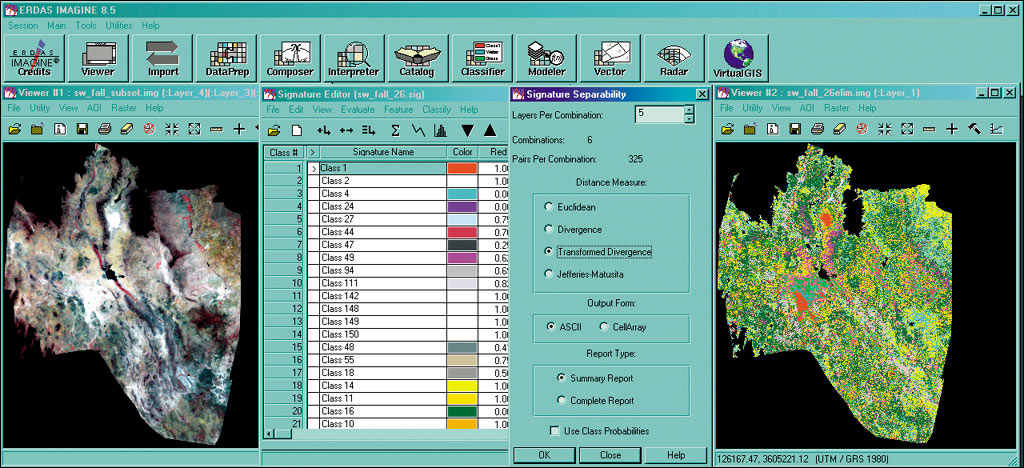Click the Close button in Signature Separability
This screenshot has width=1024, height=468.
[610, 455]
